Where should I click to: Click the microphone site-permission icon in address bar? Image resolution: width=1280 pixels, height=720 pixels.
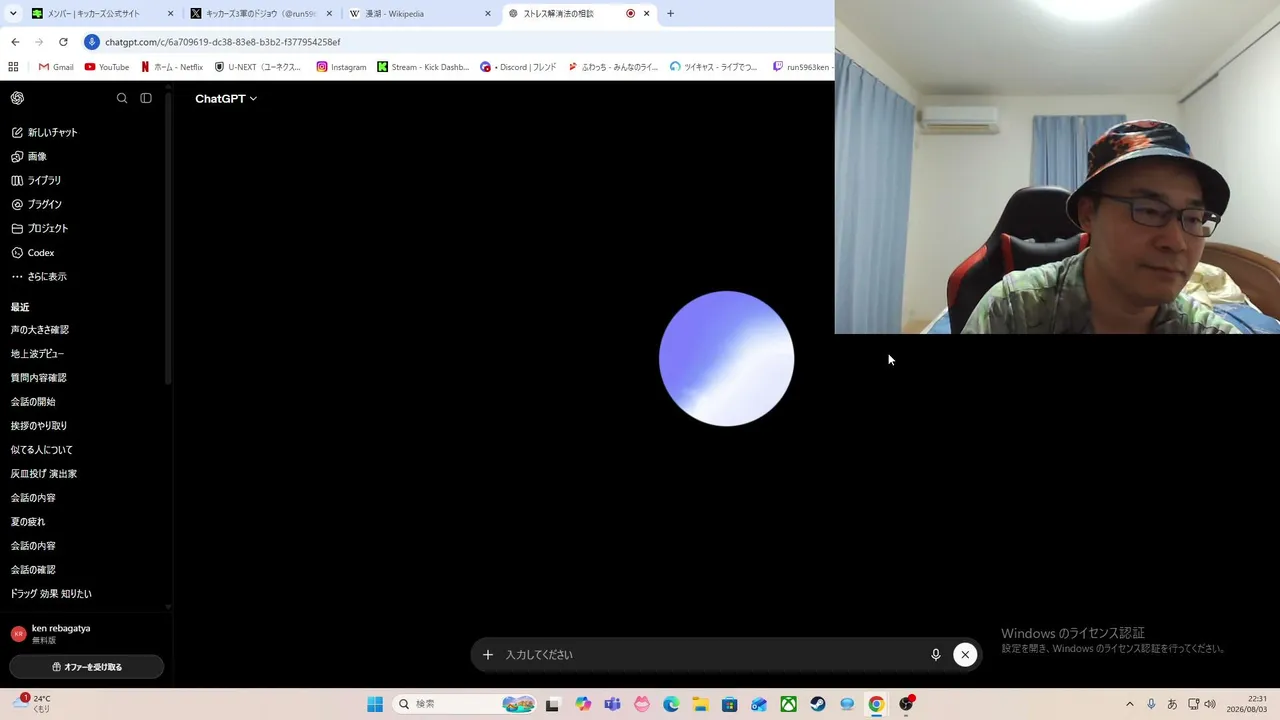(92, 42)
